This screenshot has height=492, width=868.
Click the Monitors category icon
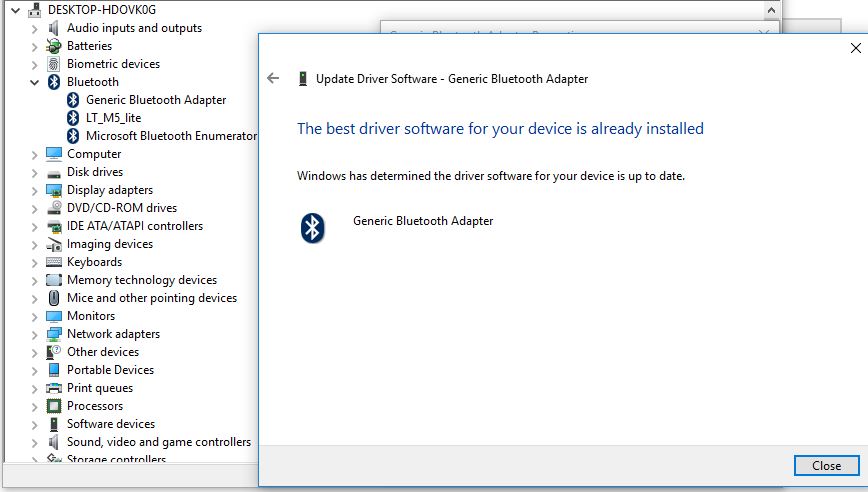click(x=54, y=316)
